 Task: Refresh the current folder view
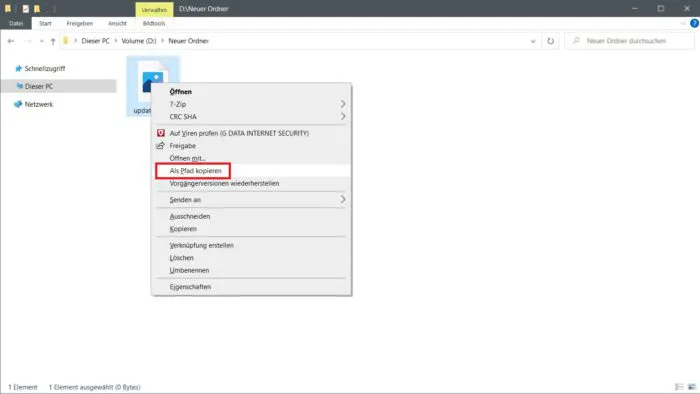pyautogui.click(x=550, y=41)
